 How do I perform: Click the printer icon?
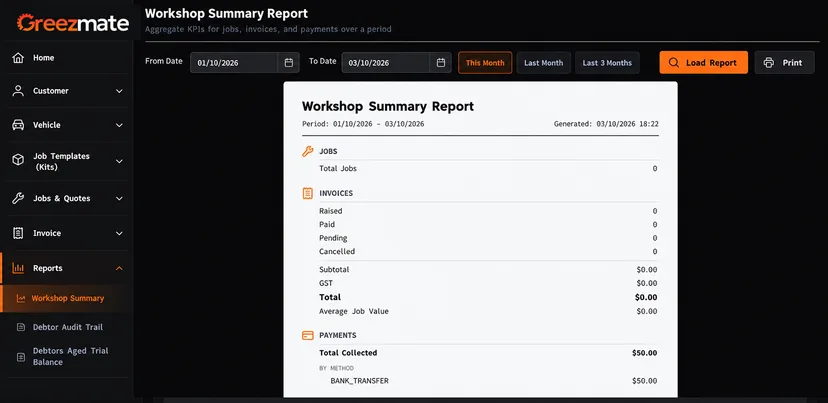[769, 63]
